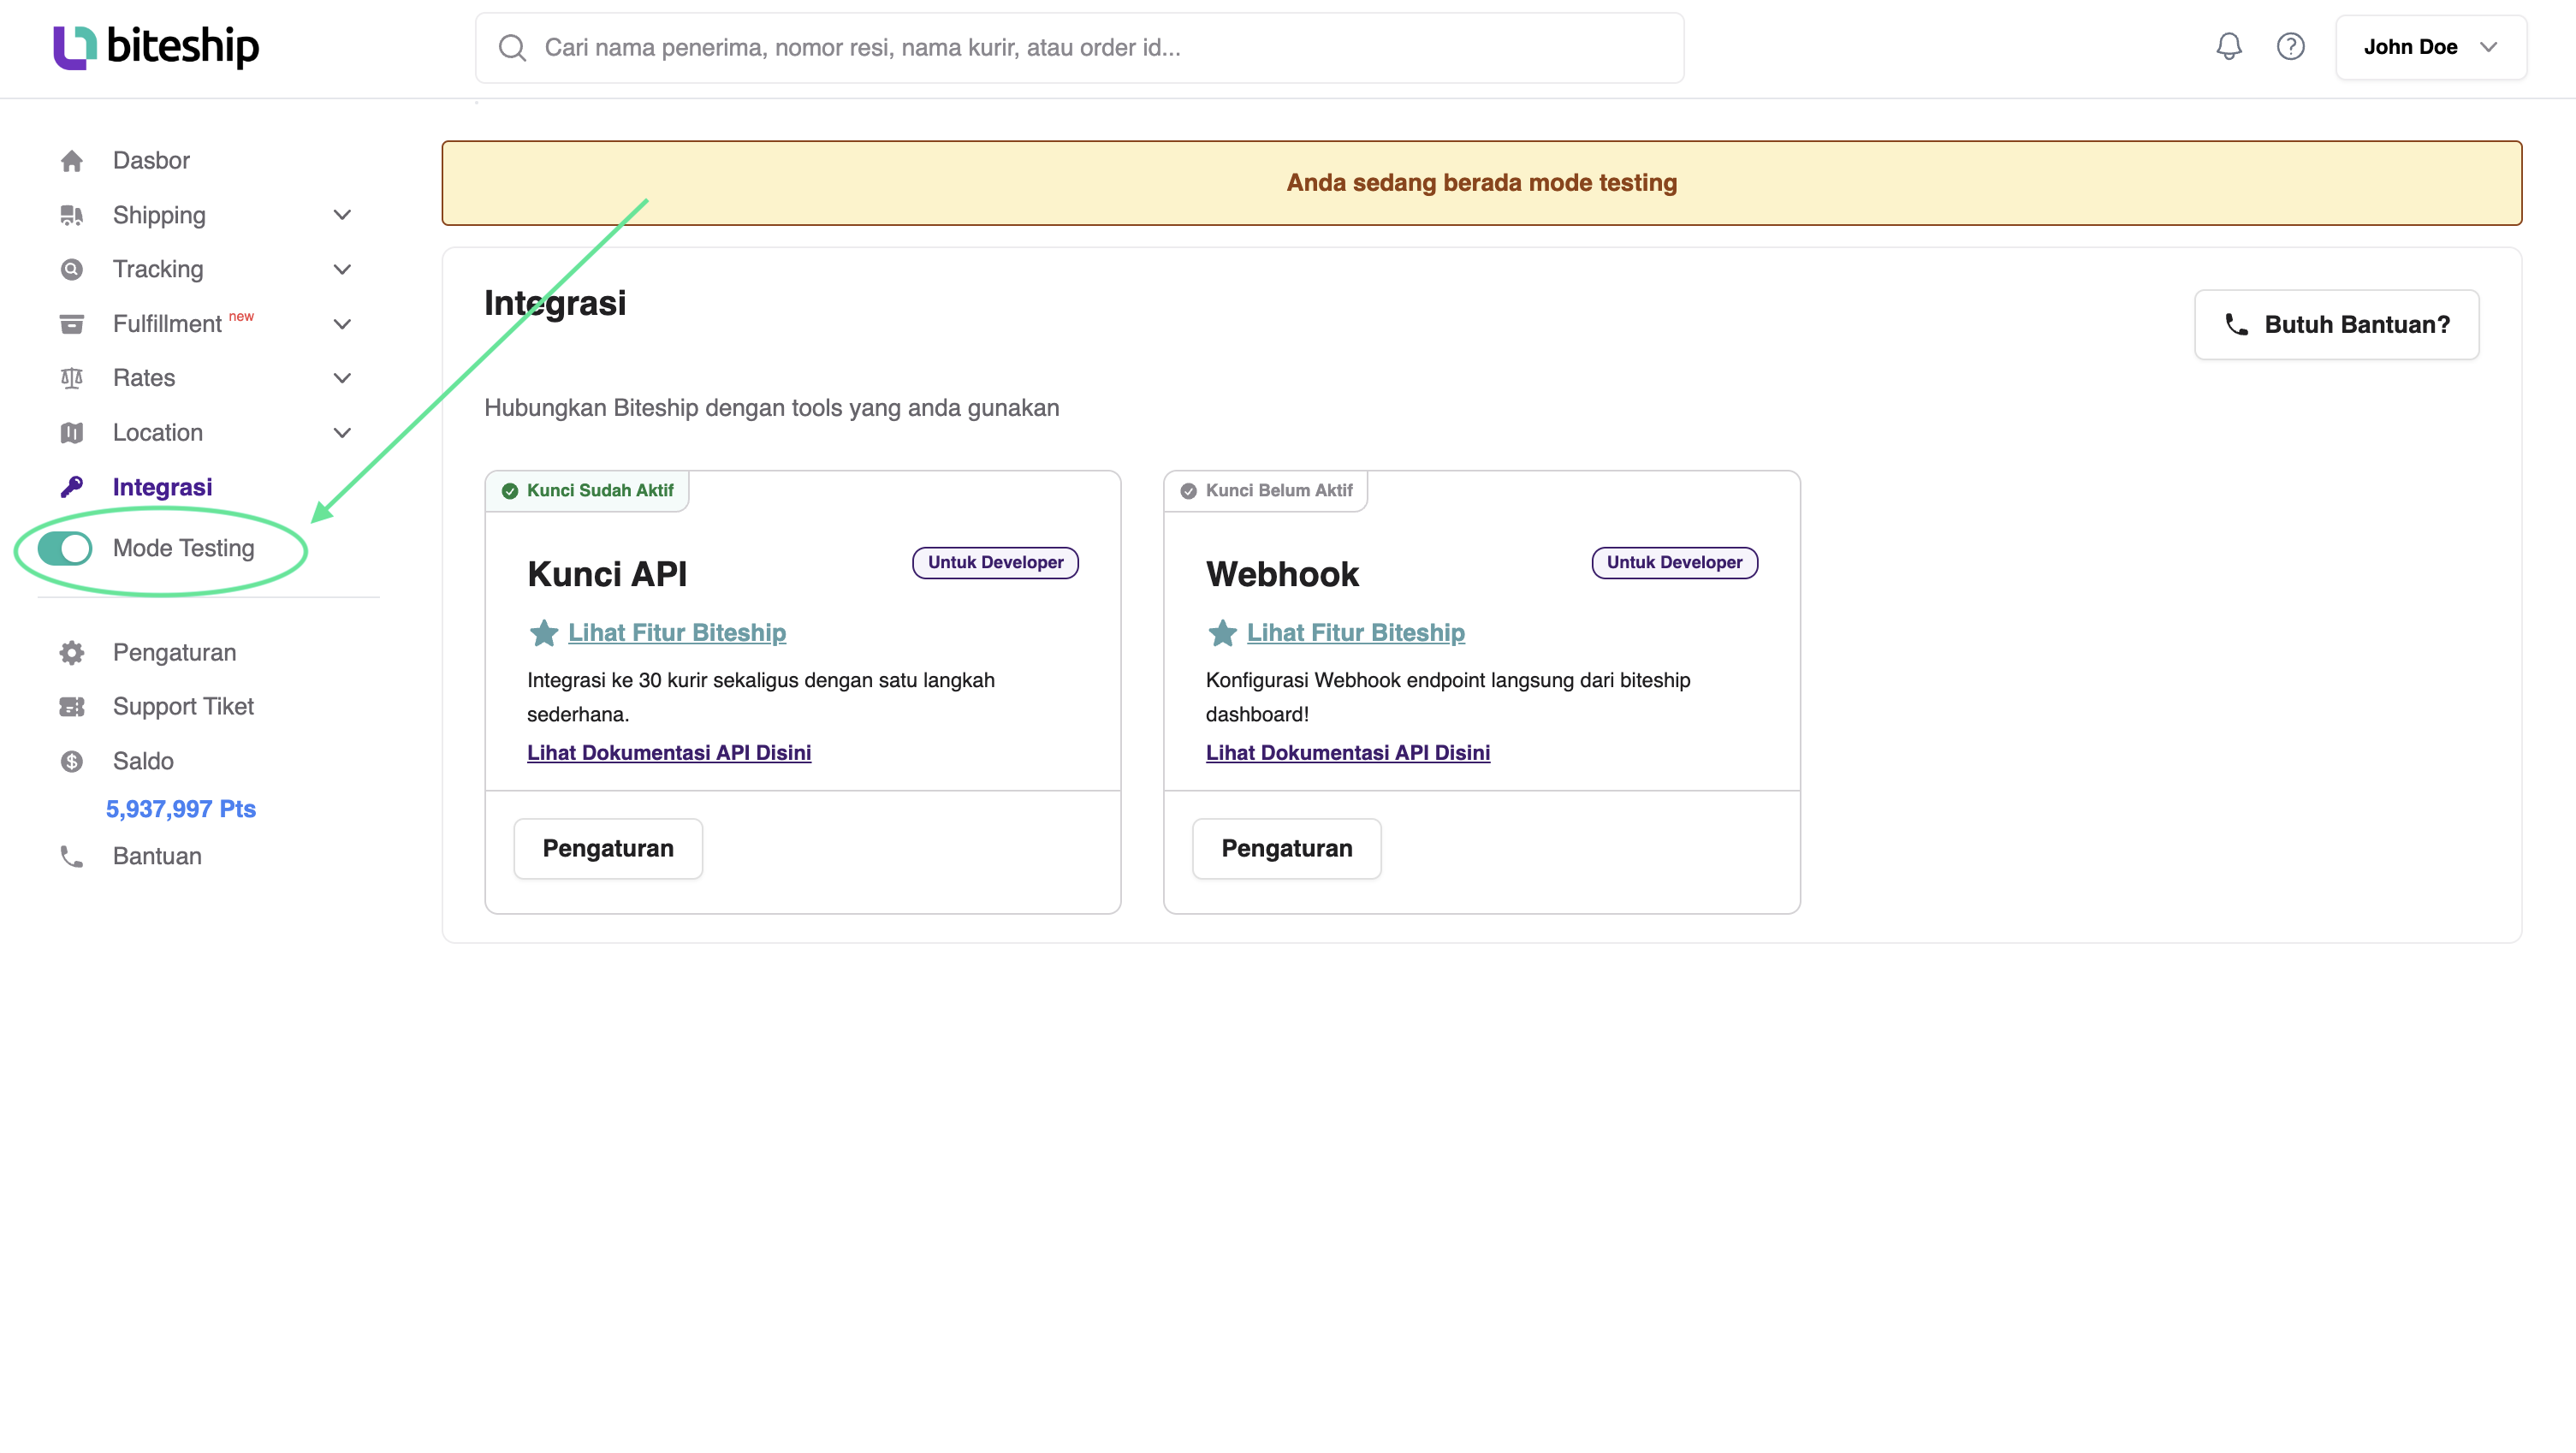Click the Kunci Sudah Aktif status badge
Screen dimensions: 2576x1453
tap(587, 491)
